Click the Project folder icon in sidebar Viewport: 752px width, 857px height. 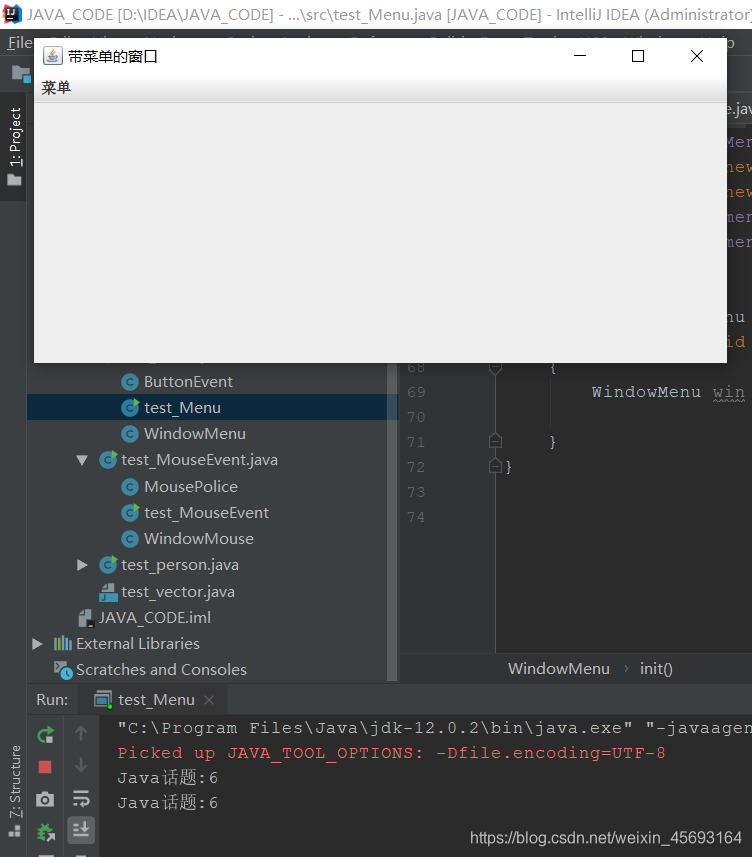(x=15, y=180)
